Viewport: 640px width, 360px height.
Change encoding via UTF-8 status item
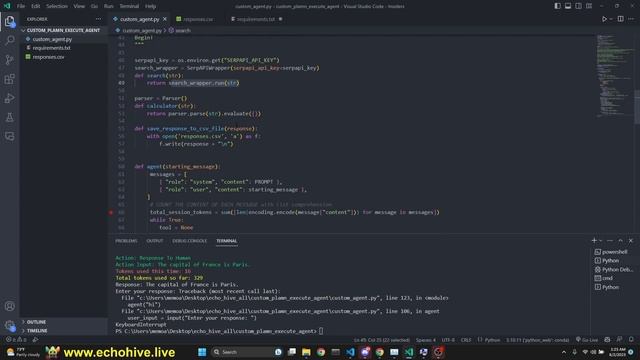pyautogui.click(x=448, y=340)
